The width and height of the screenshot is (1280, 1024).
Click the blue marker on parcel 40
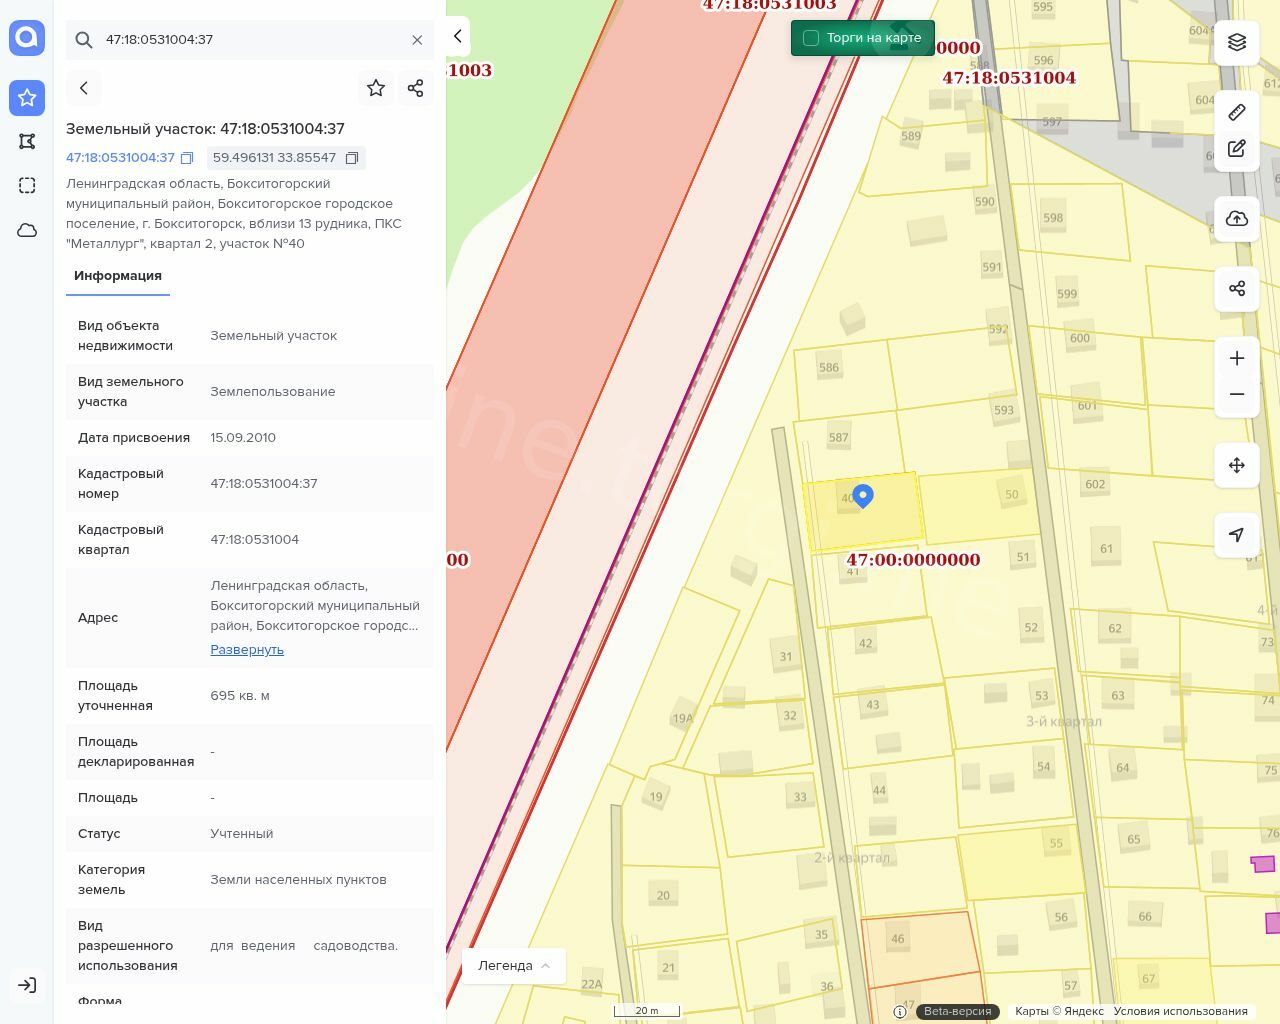[863, 495]
